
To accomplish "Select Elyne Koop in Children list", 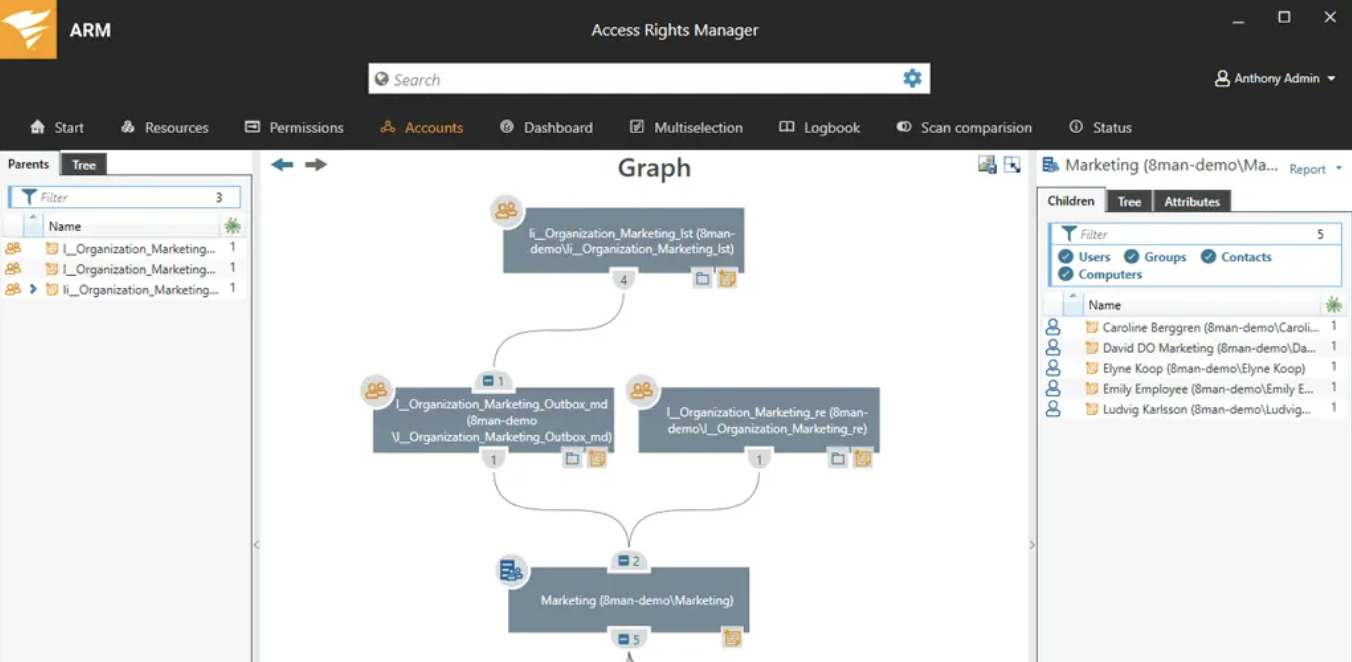I will coord(1193,368).
